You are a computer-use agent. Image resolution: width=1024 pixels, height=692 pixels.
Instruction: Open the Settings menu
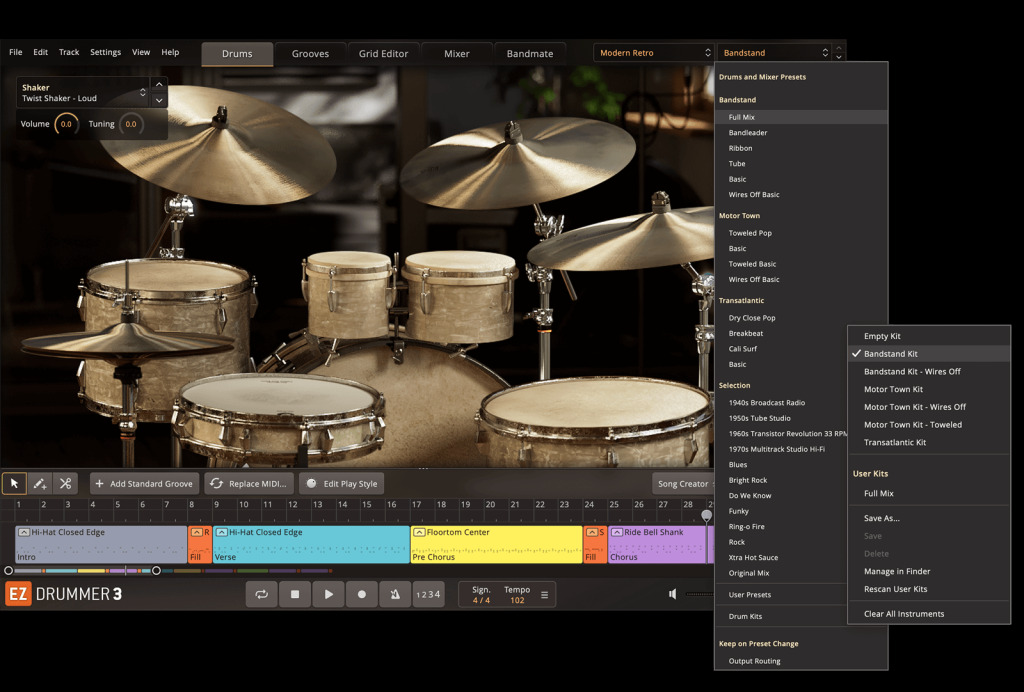point(105,52)
